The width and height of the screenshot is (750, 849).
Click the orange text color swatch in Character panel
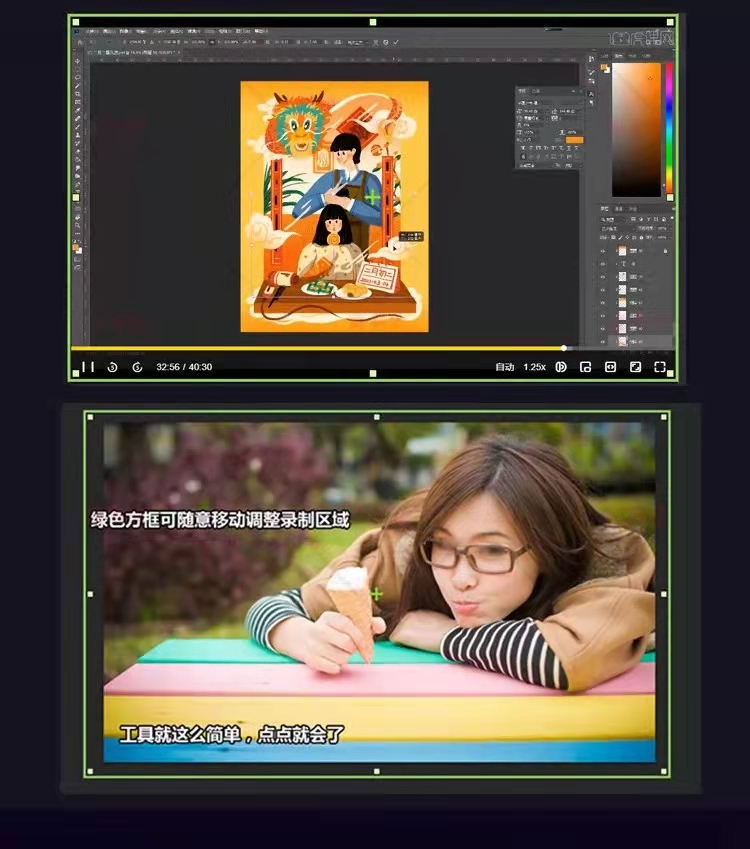click(575, 140)
